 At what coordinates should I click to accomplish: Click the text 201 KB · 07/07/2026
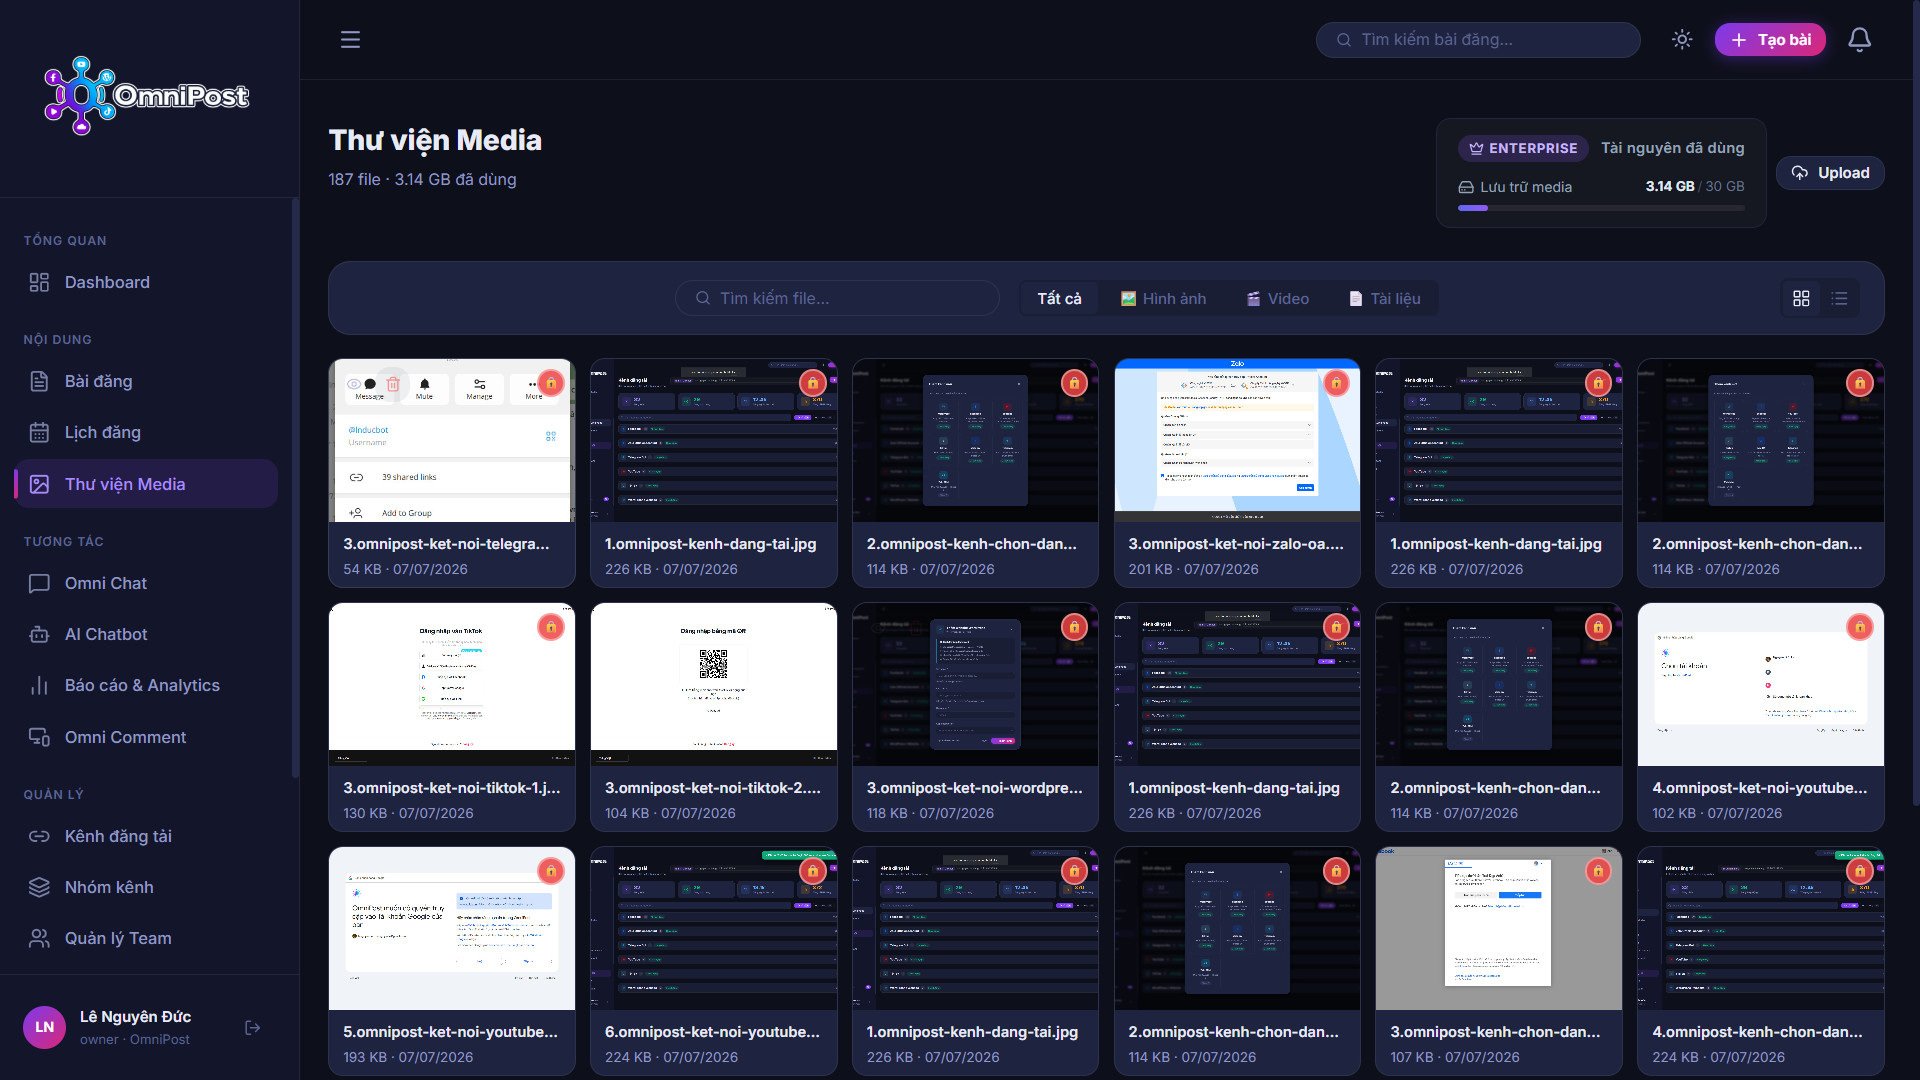1193,569
